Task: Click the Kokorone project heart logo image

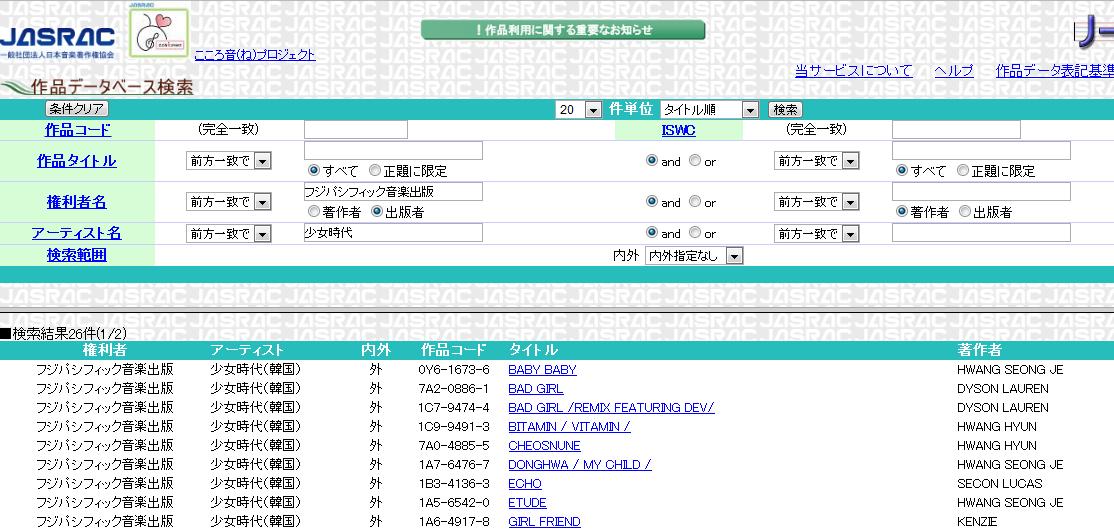Action: click(x=159, y=33)
